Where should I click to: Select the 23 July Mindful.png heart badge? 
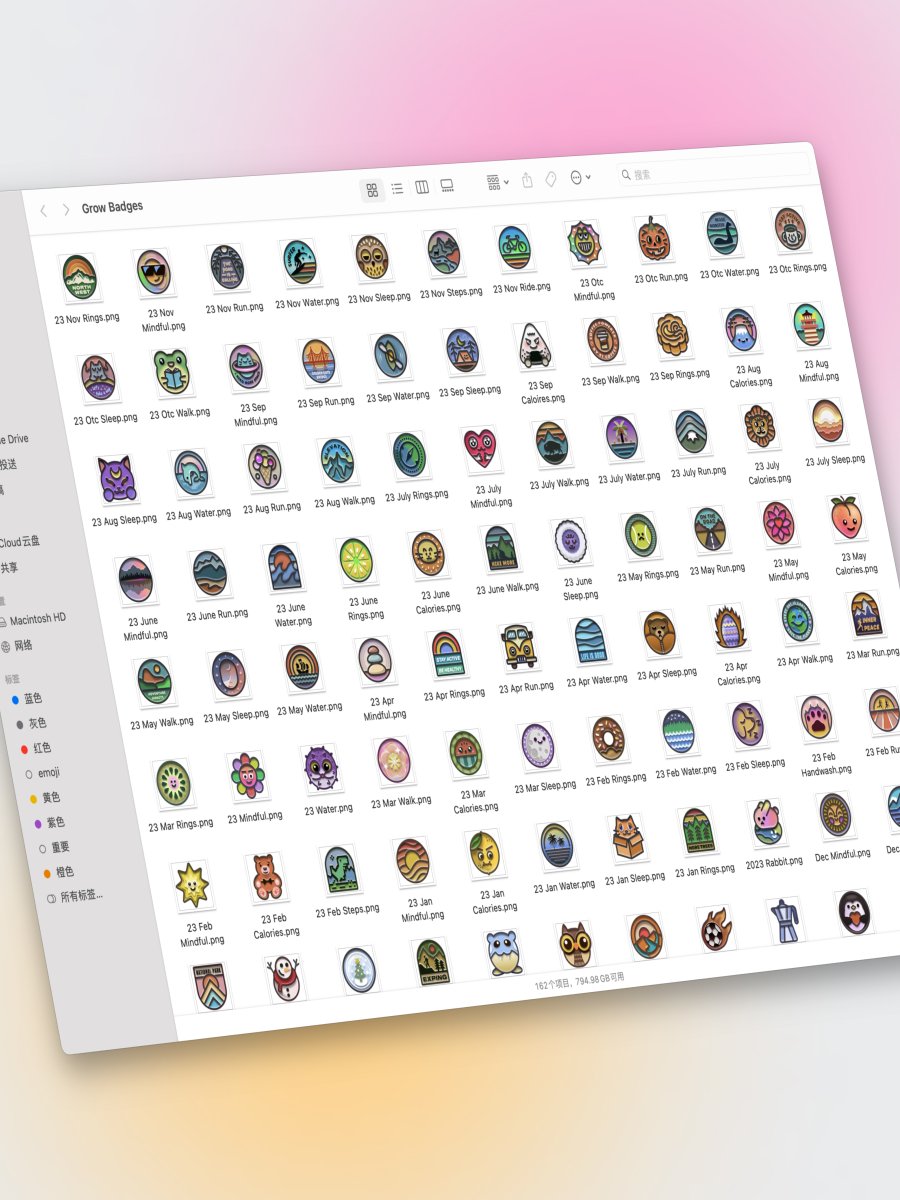tap(481, 449)
